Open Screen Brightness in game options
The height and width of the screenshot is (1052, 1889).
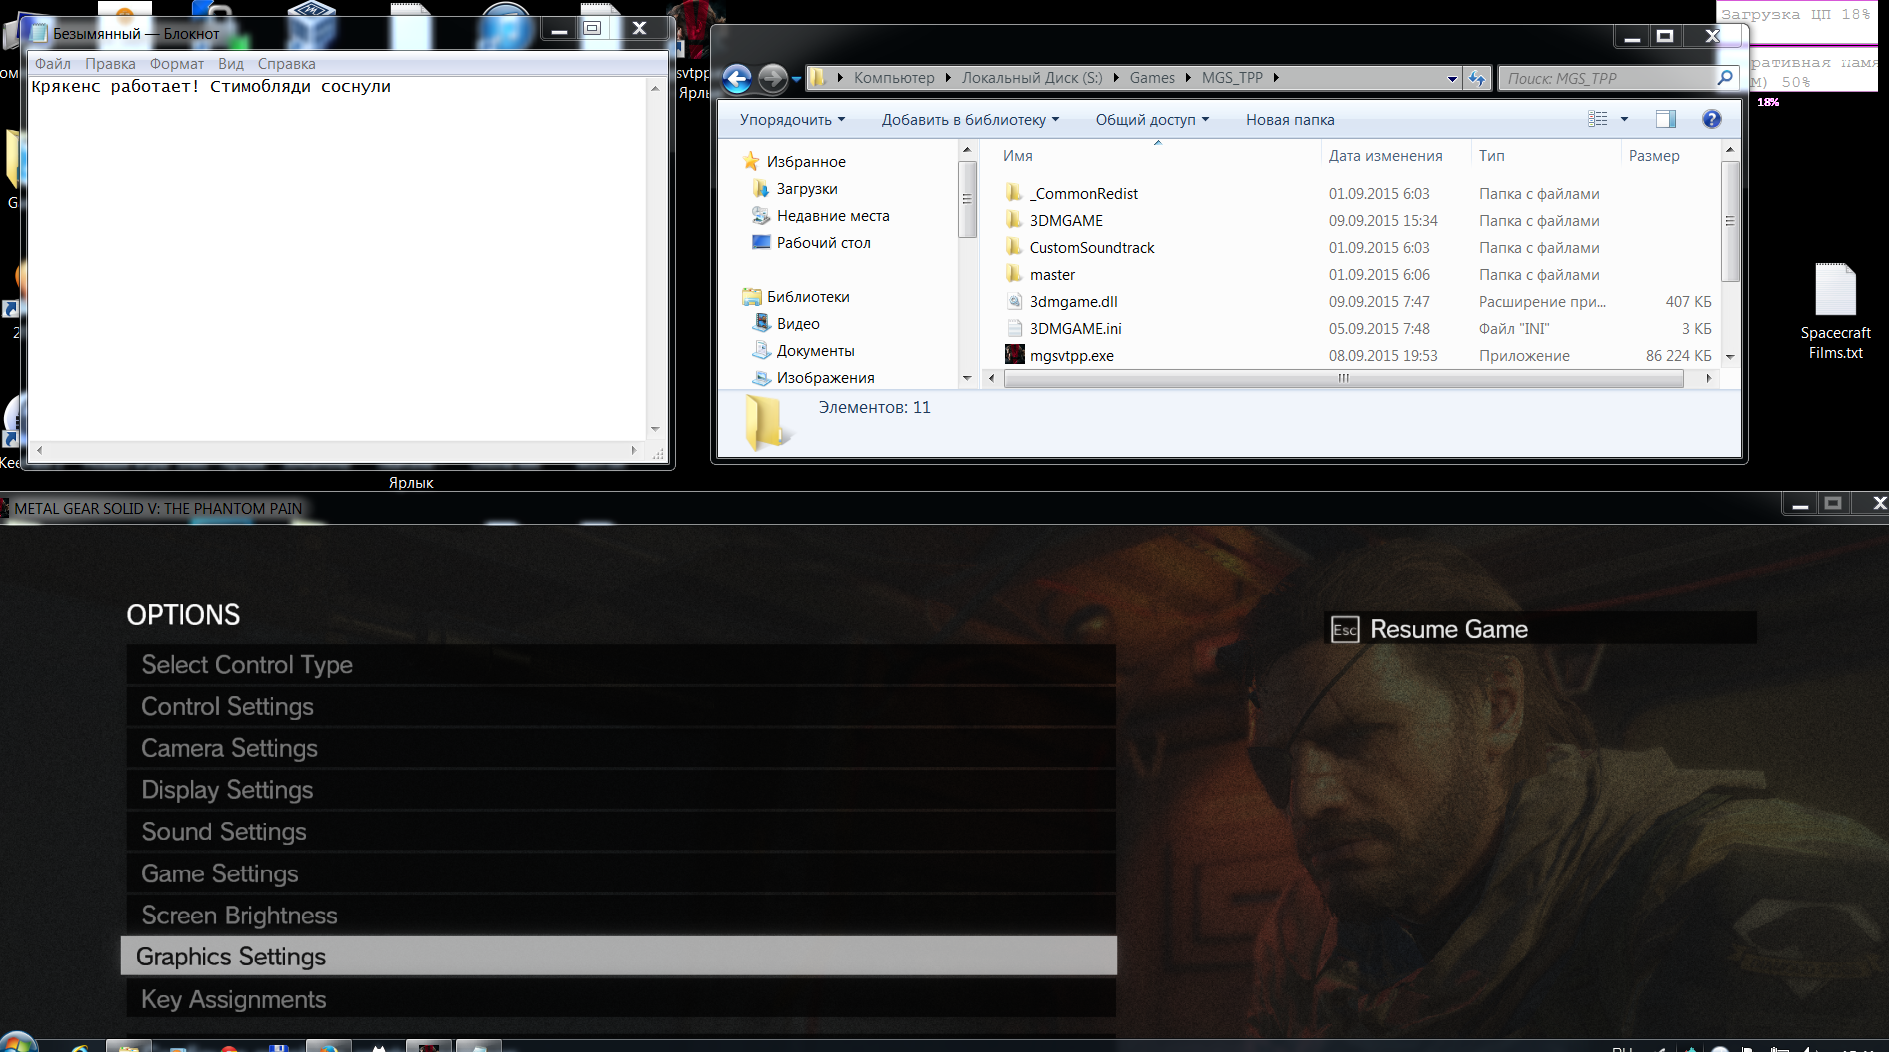pos(620,915)
